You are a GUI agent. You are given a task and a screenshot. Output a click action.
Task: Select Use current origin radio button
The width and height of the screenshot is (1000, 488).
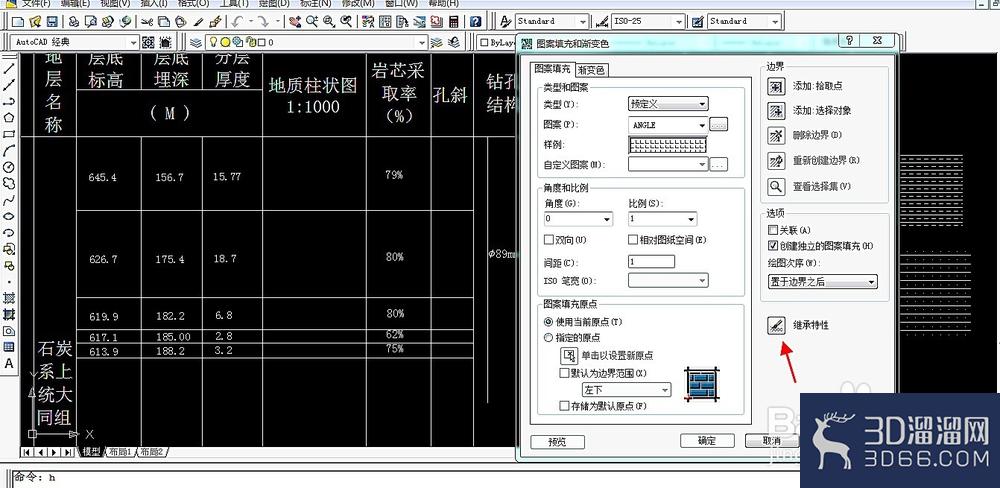coord(548,322)
